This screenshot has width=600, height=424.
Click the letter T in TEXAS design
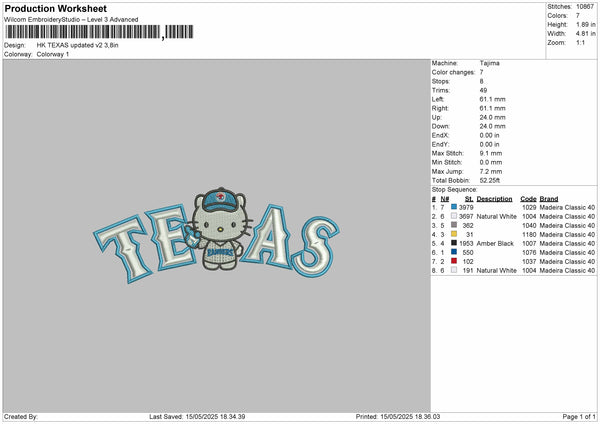tap(122, 248)
